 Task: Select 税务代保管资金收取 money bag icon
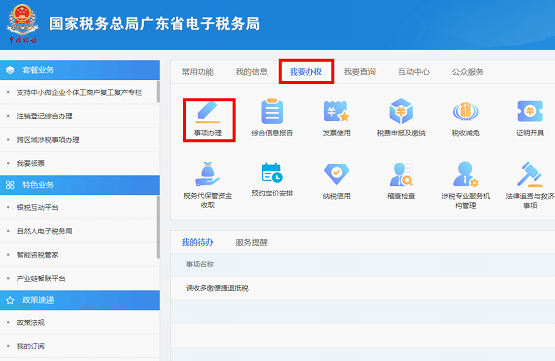208,174
